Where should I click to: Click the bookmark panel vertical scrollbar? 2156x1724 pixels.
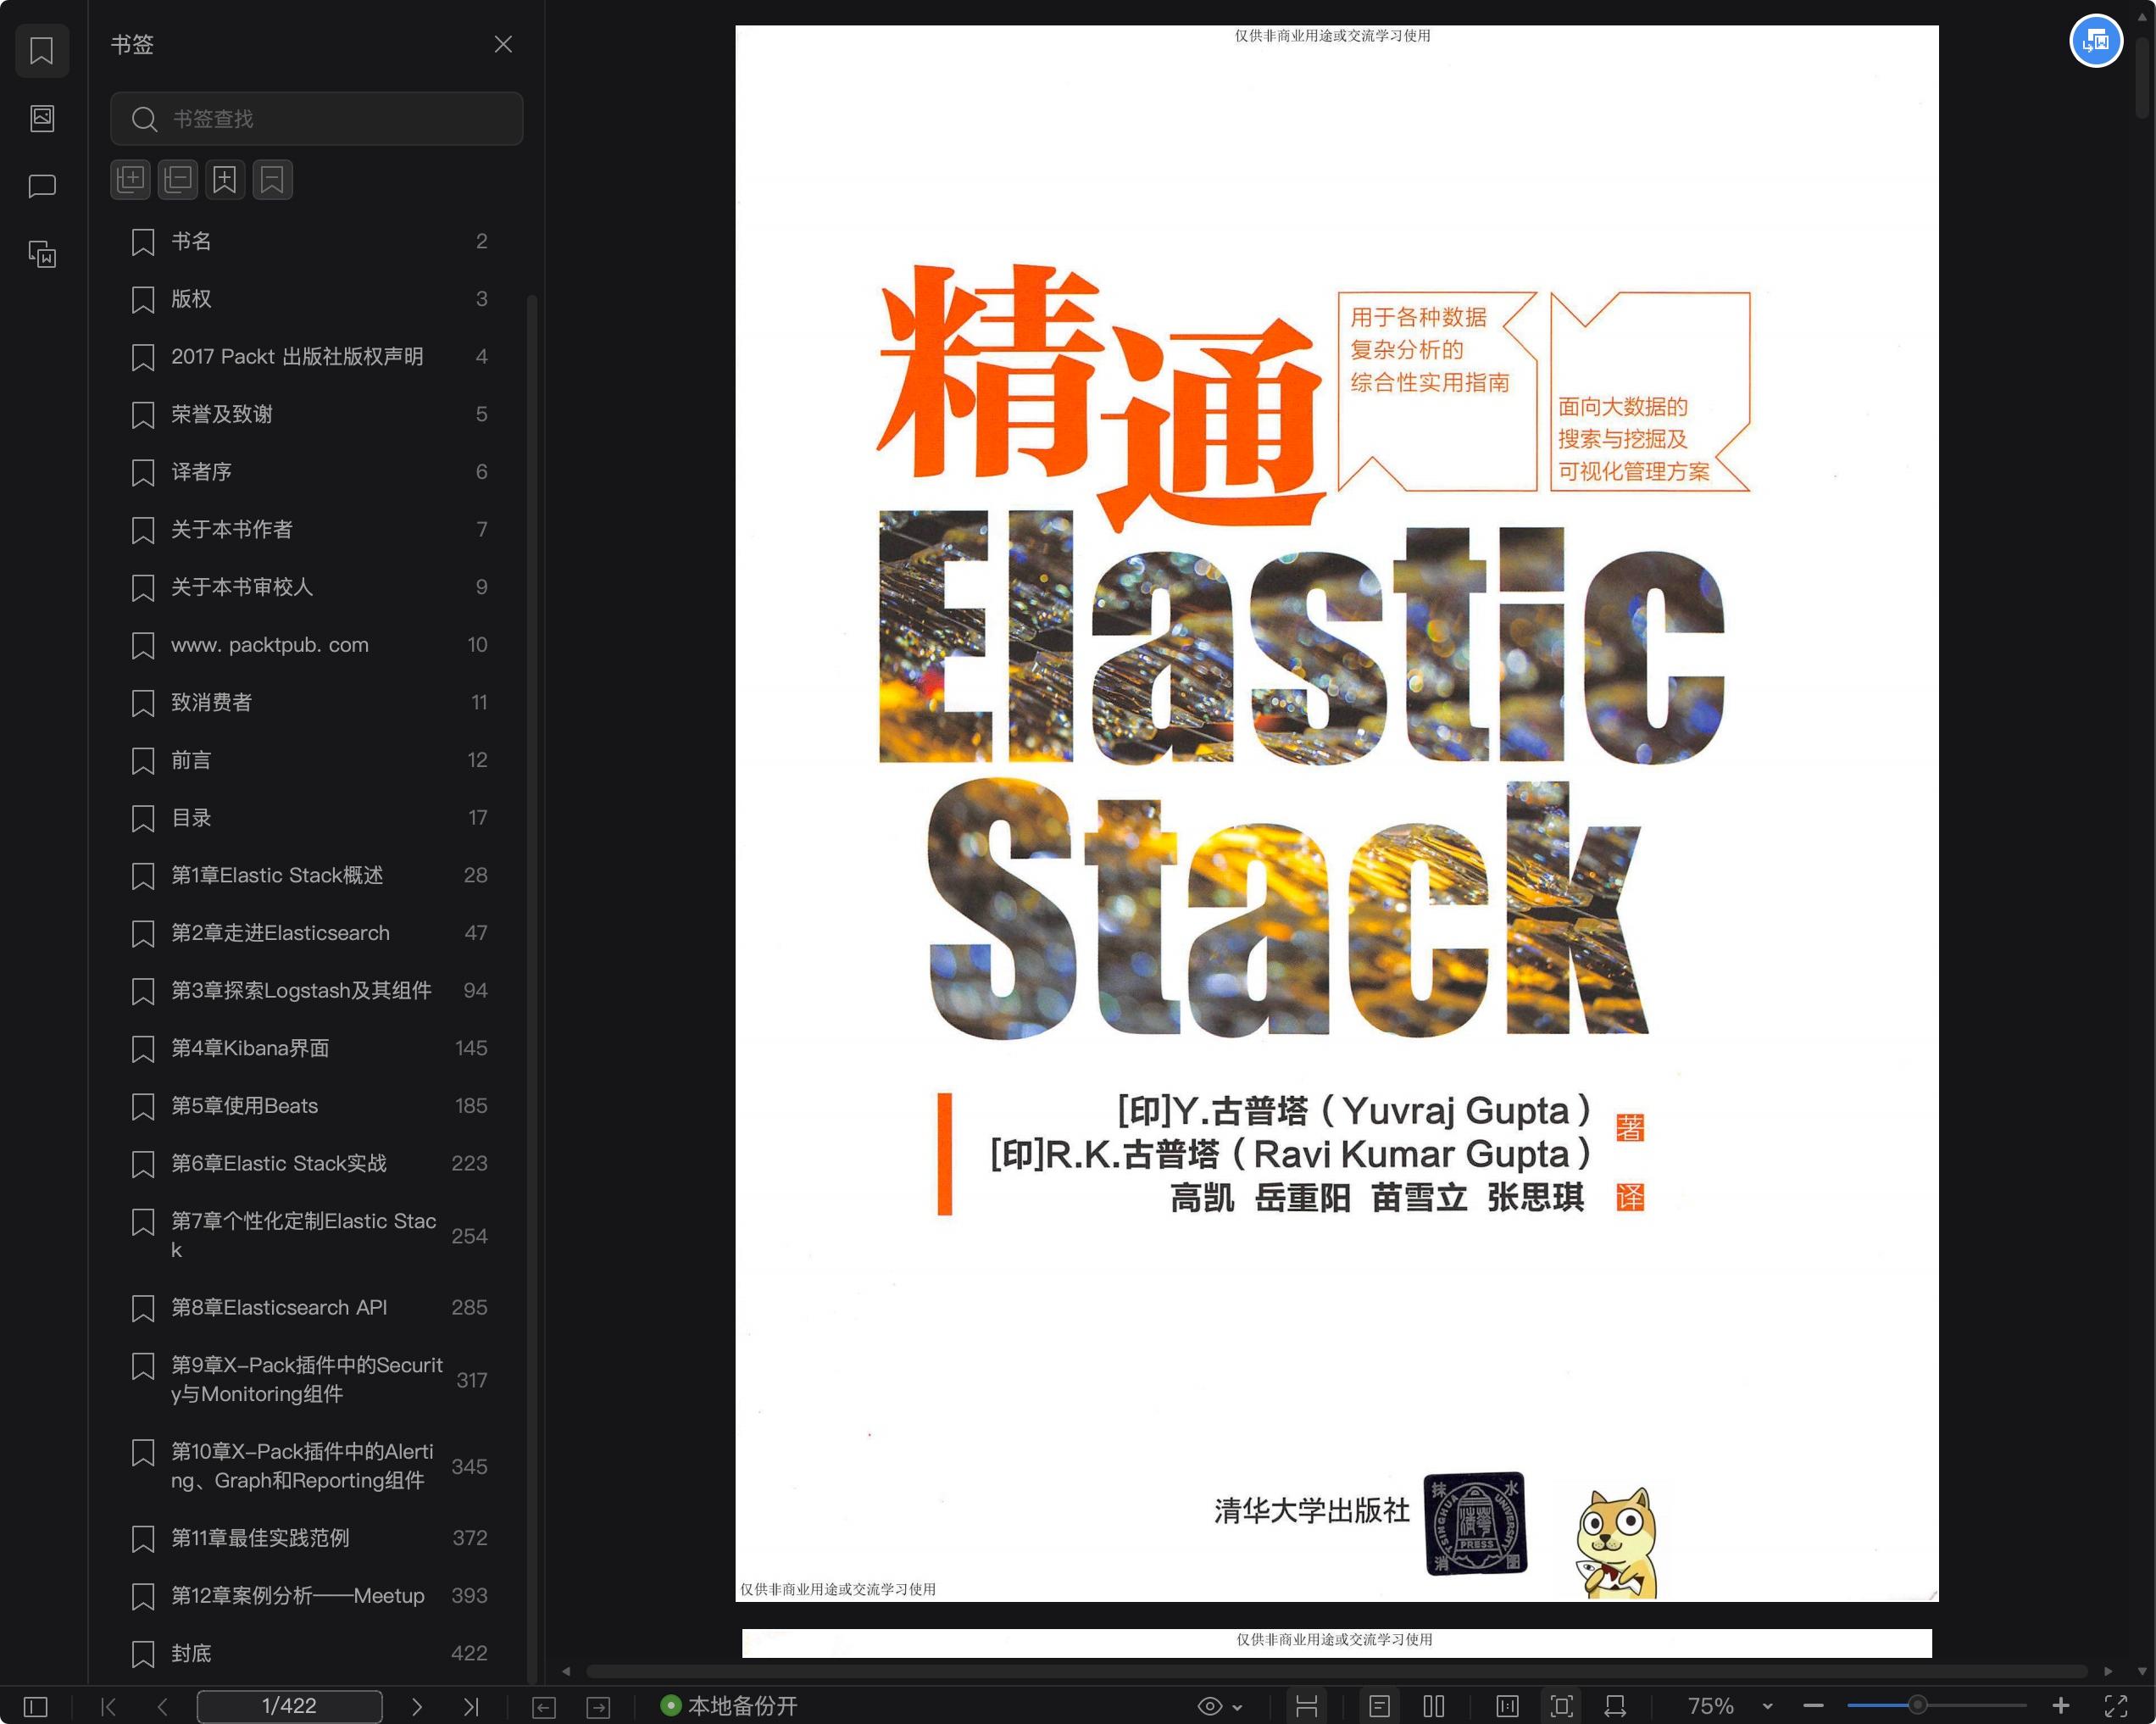click(532, 988)
